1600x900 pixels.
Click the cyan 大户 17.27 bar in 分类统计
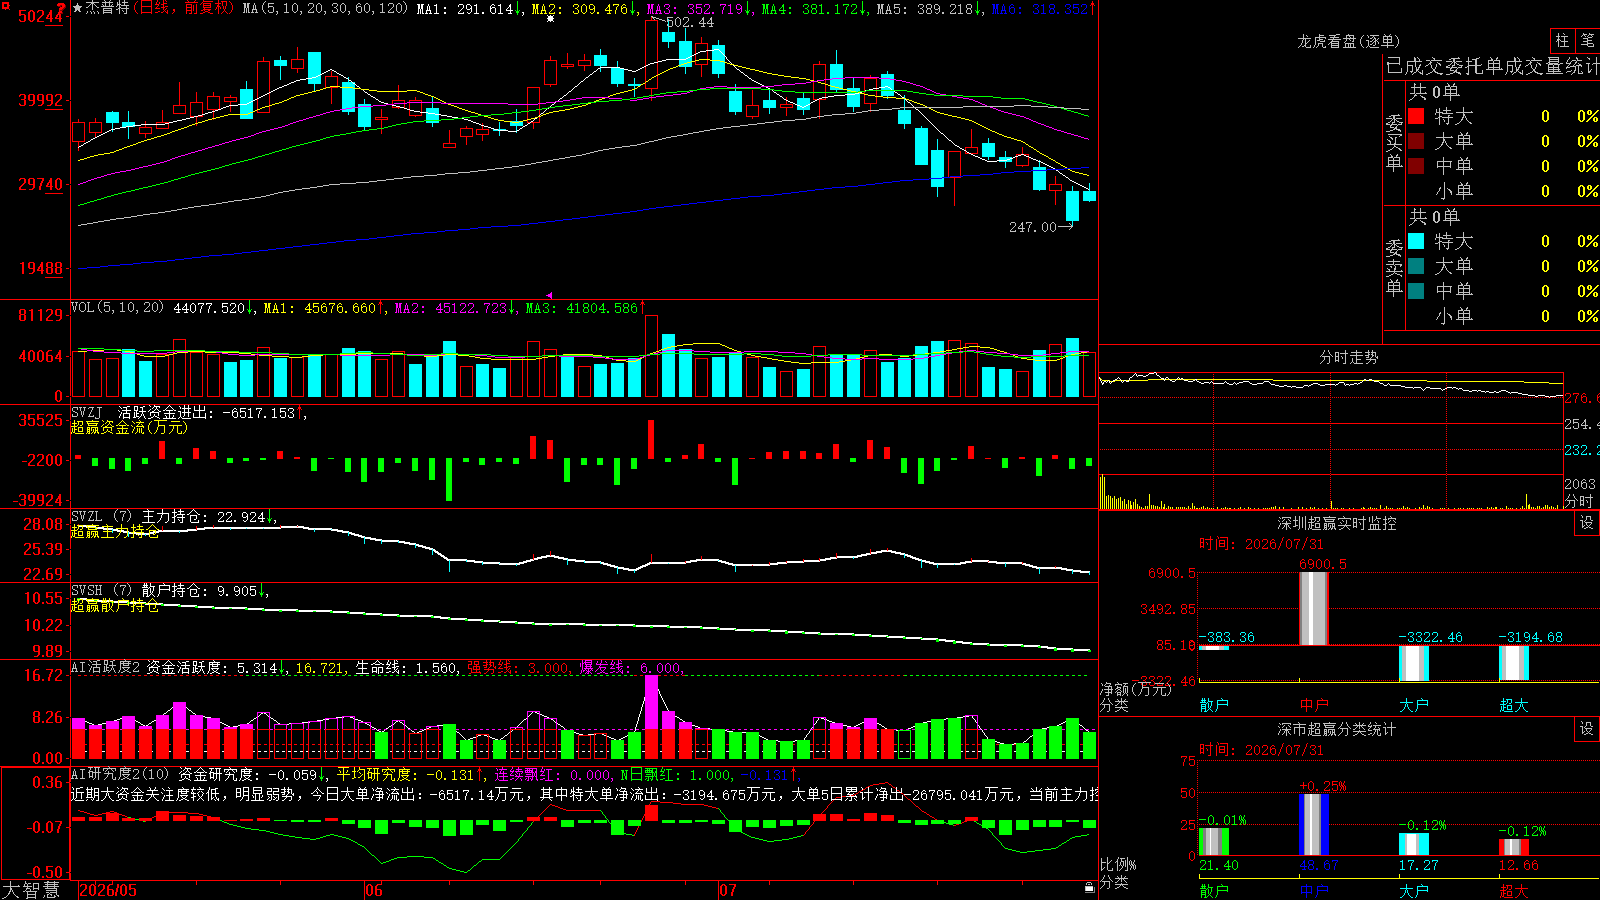1414,844
